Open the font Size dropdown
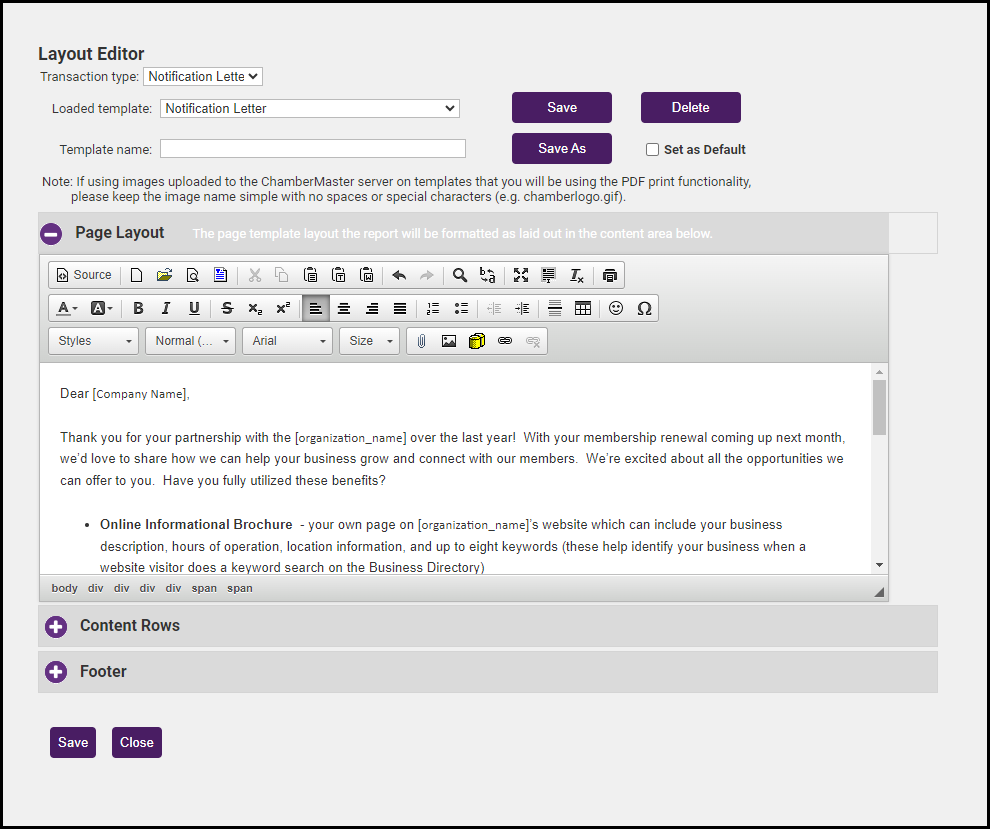This screenshot has width=990, height=829. click(369, 341)
